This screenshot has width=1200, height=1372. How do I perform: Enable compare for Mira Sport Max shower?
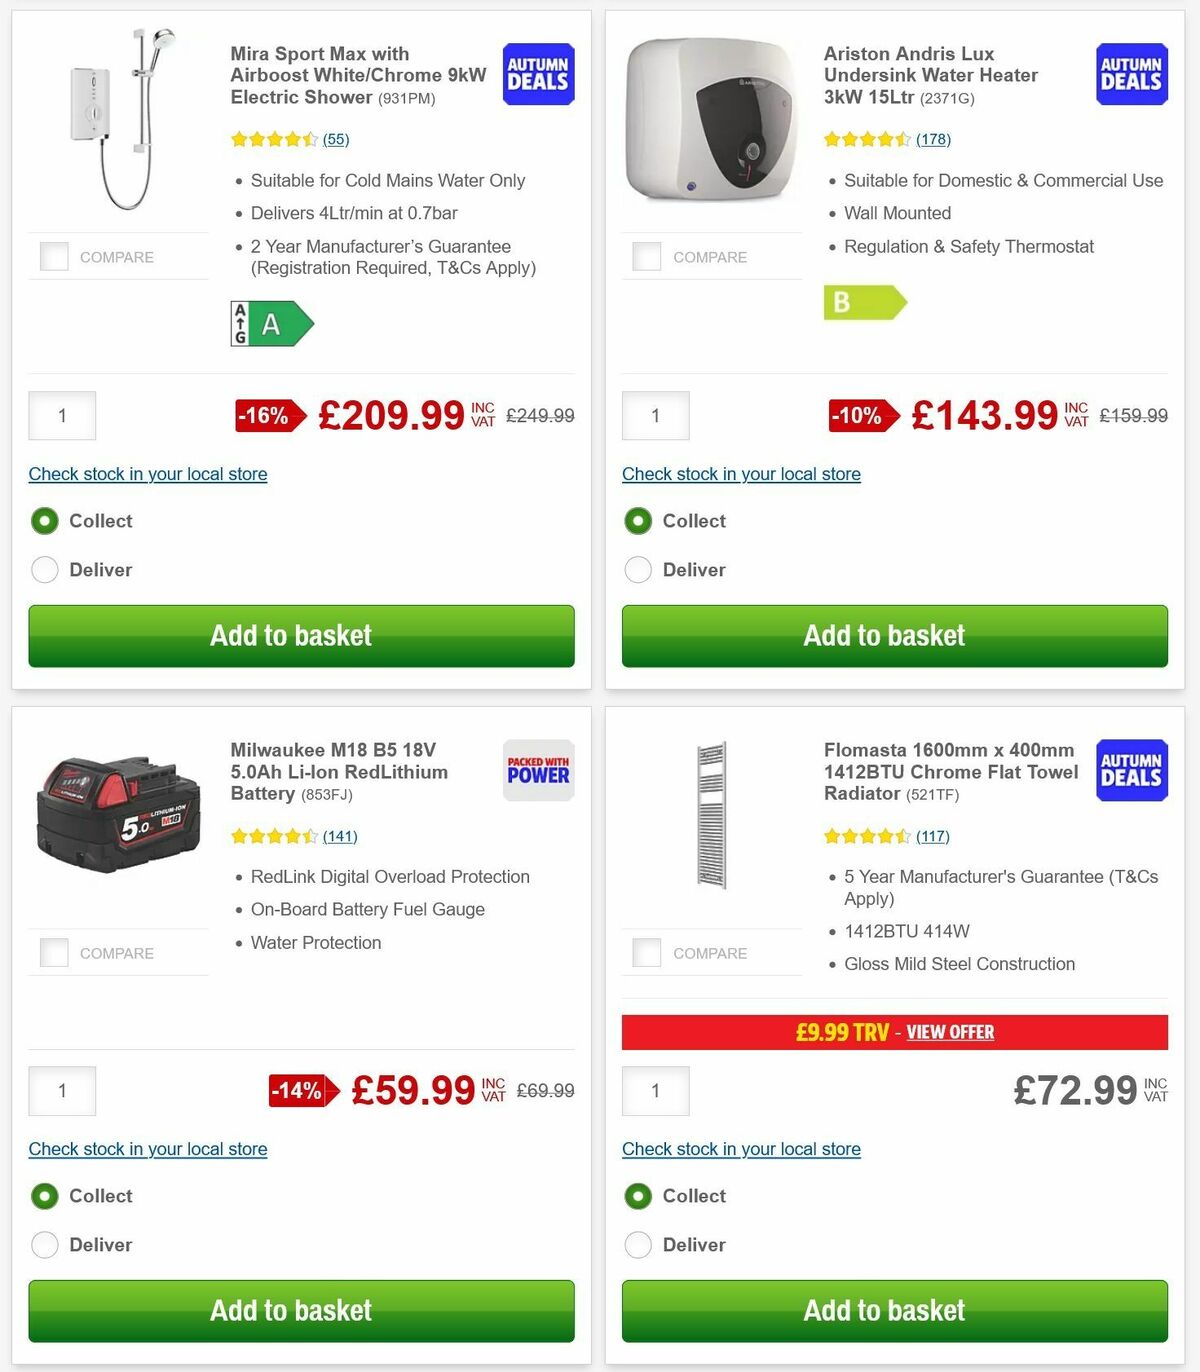(53, 256)
